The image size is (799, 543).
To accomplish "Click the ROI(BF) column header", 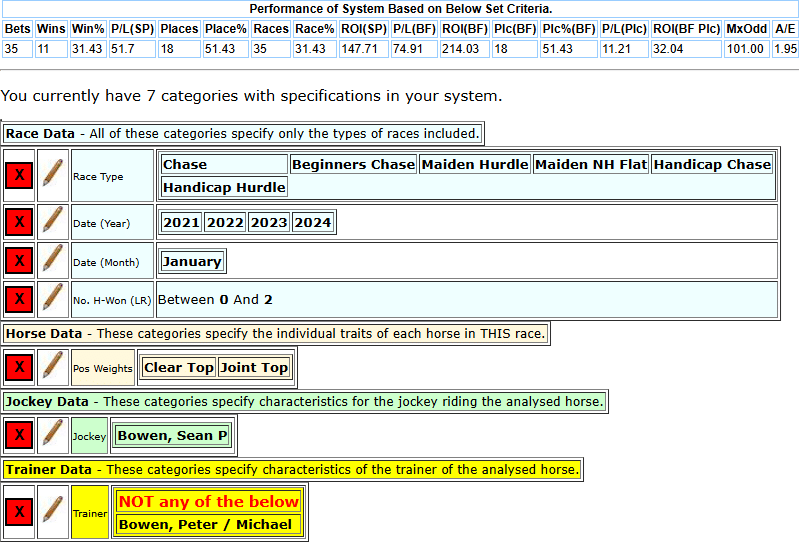I will point(465,29).
